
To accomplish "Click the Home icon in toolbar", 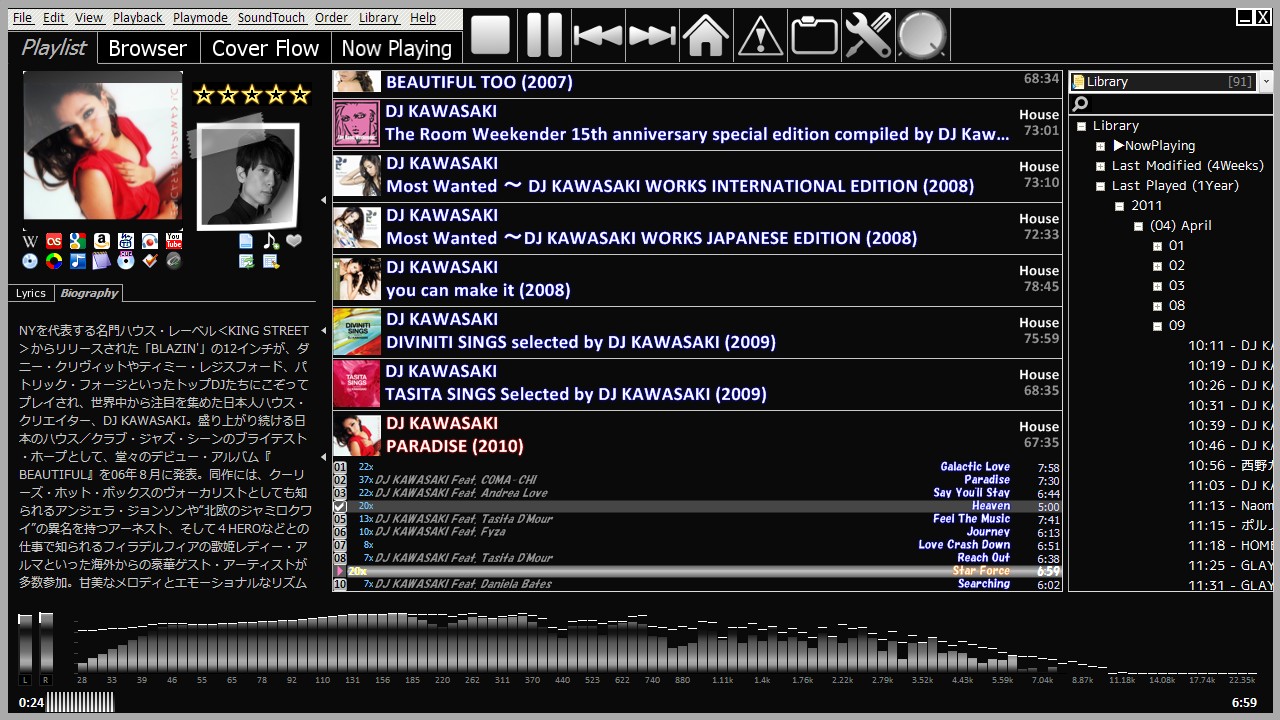I will click(705, 35).
